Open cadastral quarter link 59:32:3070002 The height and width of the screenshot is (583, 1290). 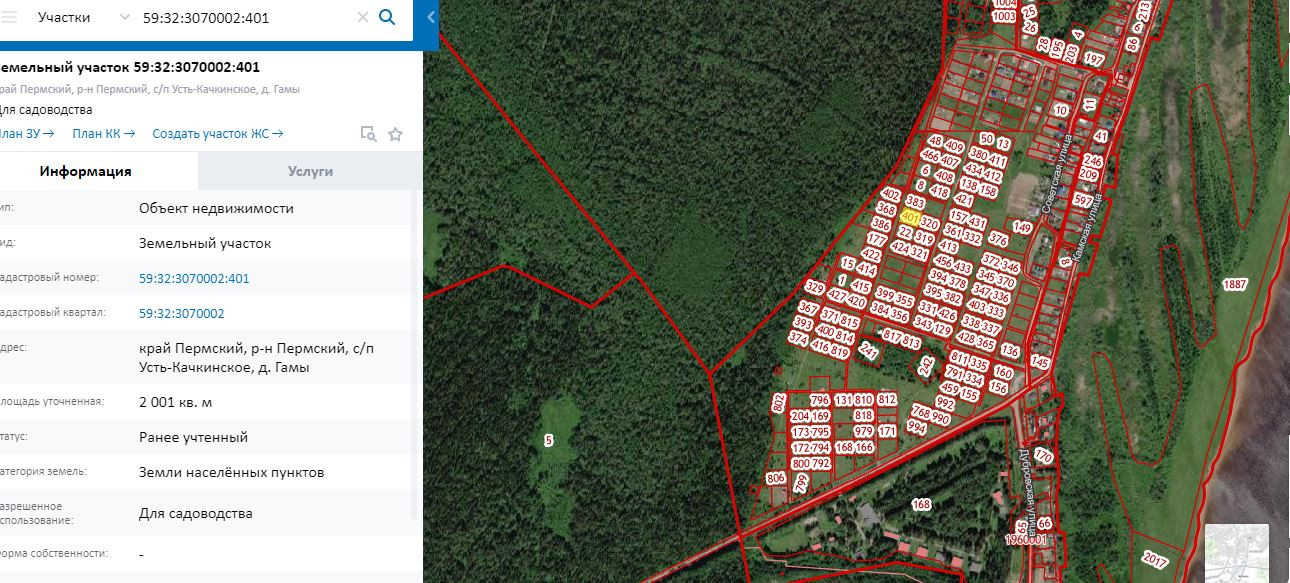(x=181, y=313)
